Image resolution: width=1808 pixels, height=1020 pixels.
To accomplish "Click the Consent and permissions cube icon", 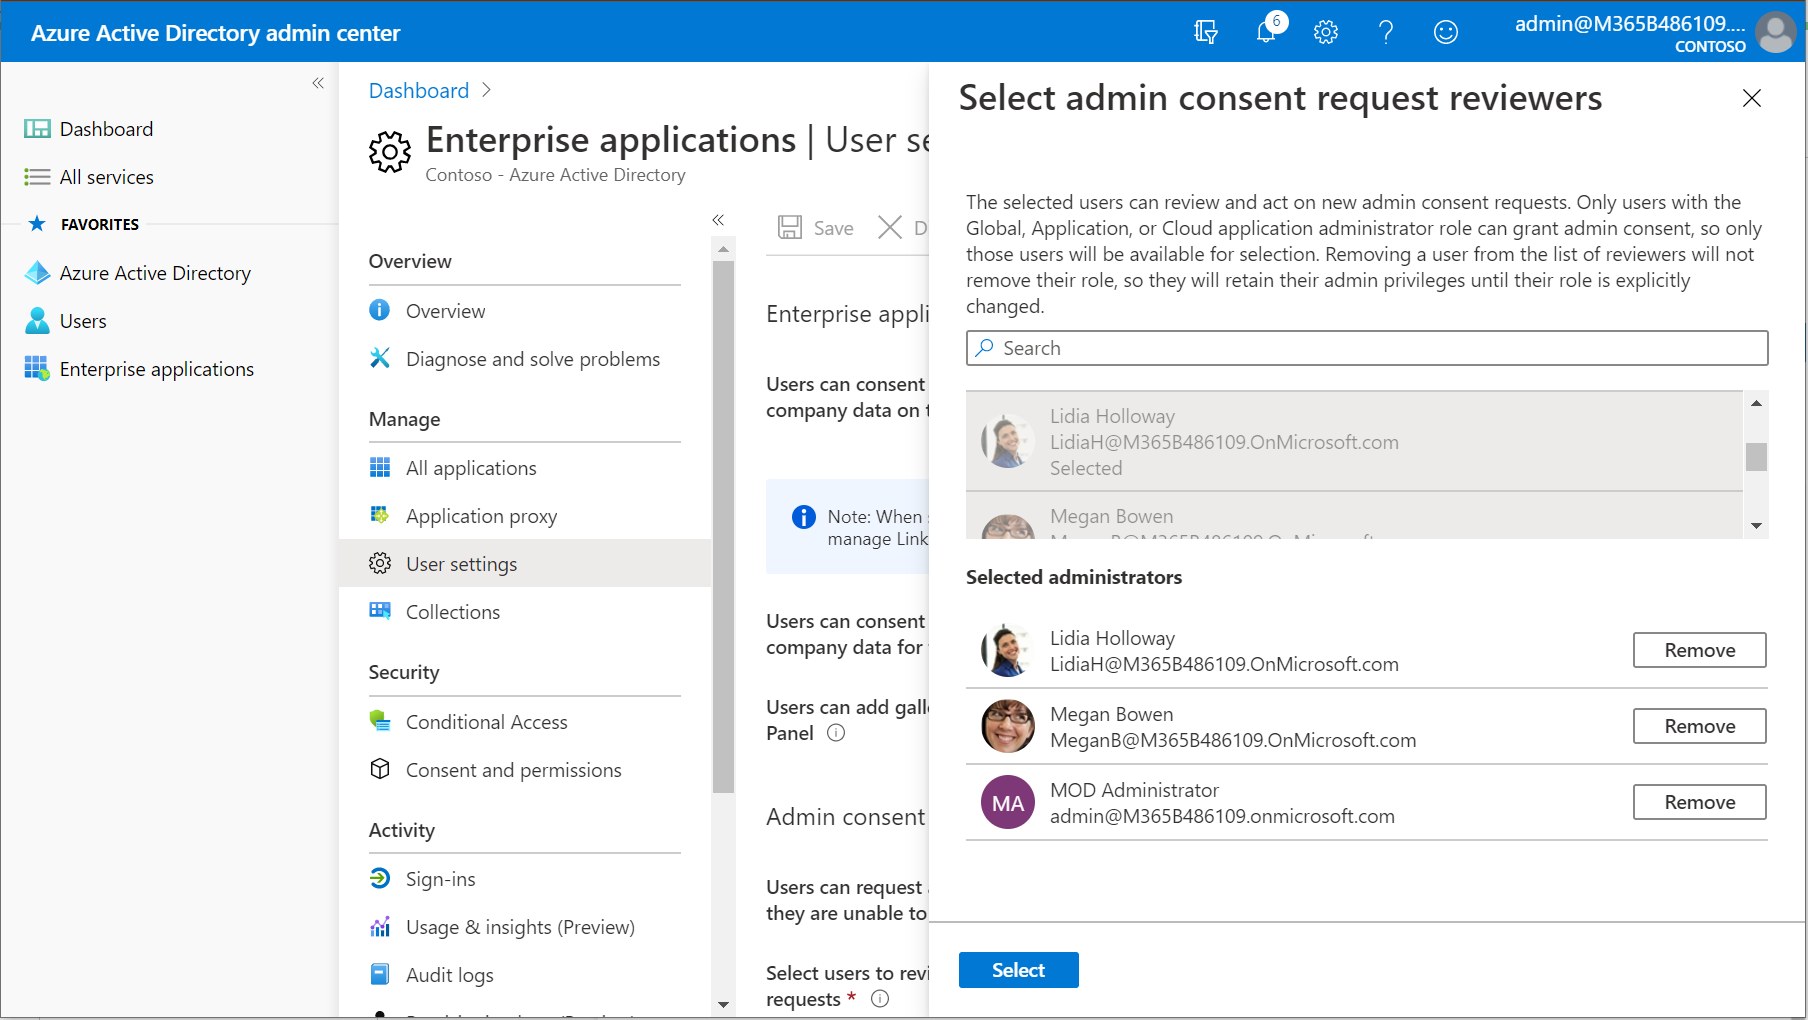I will (380, 769).
